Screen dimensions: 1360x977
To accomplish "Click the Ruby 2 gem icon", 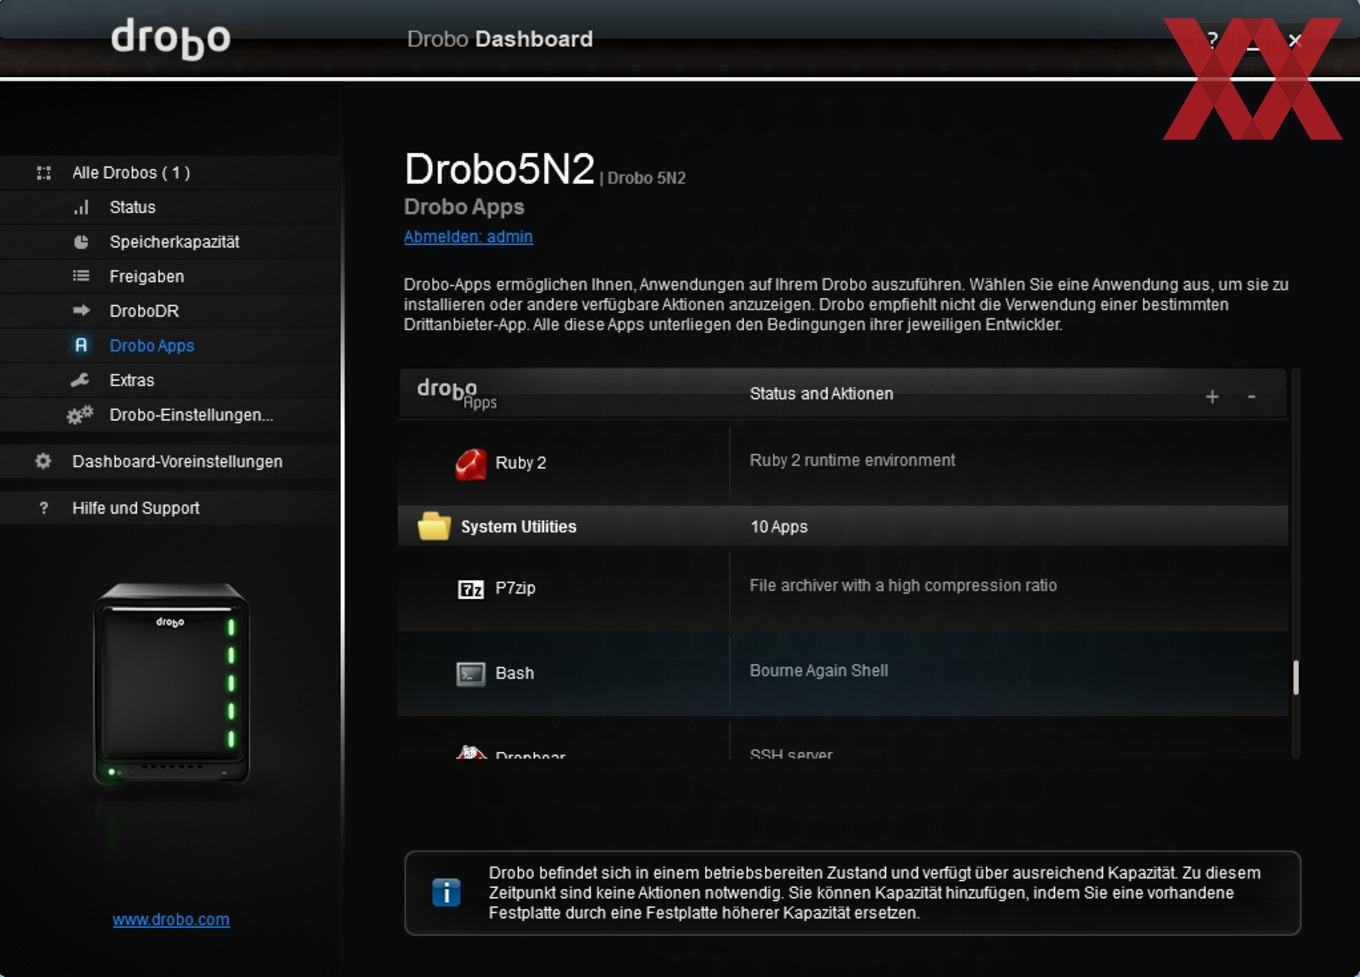I will coord(471,463).
